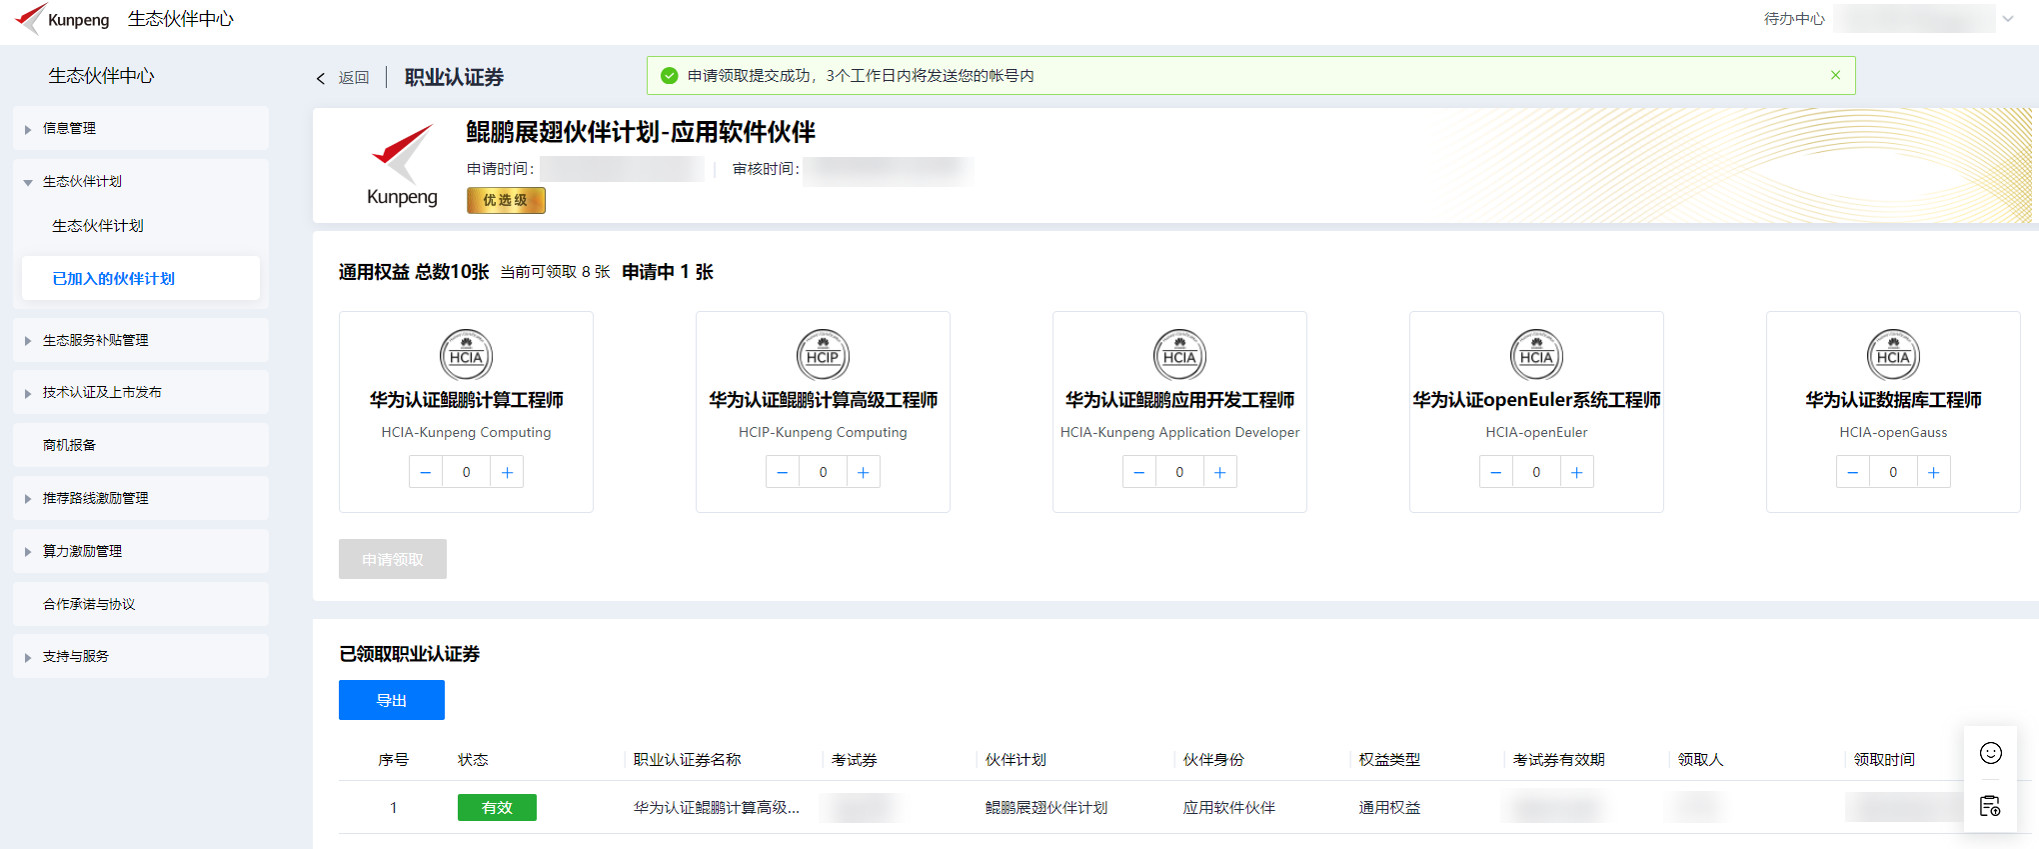
Task: Click HCIA badge of openEuler系统工程师
Action: pyautogui.click(x=1536, y=355)
